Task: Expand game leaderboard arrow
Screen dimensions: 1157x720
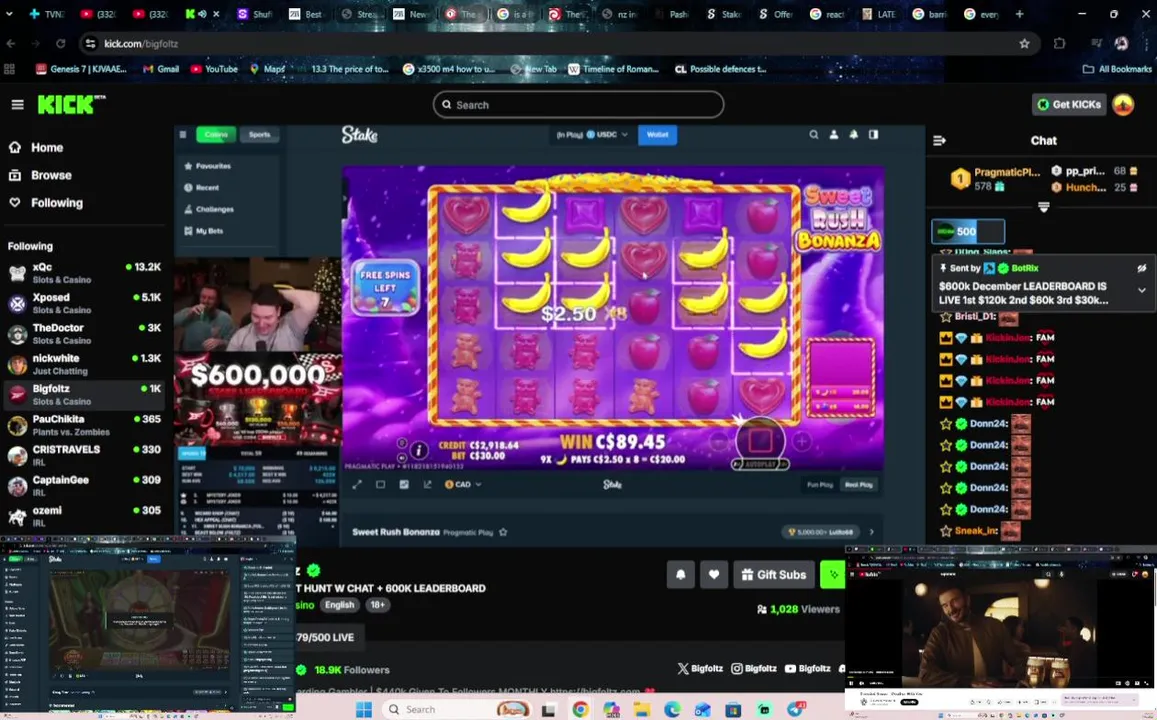Action: point(871,532)
